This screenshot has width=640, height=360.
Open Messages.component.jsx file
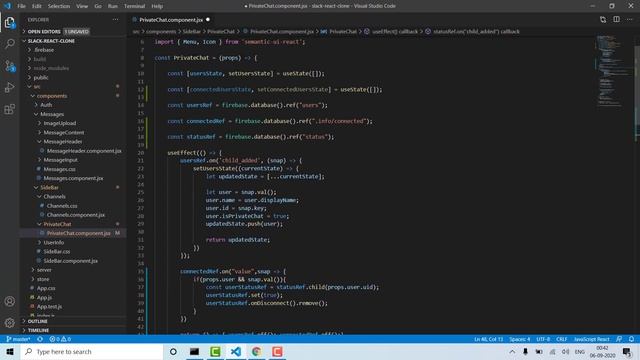coord(73,178)
